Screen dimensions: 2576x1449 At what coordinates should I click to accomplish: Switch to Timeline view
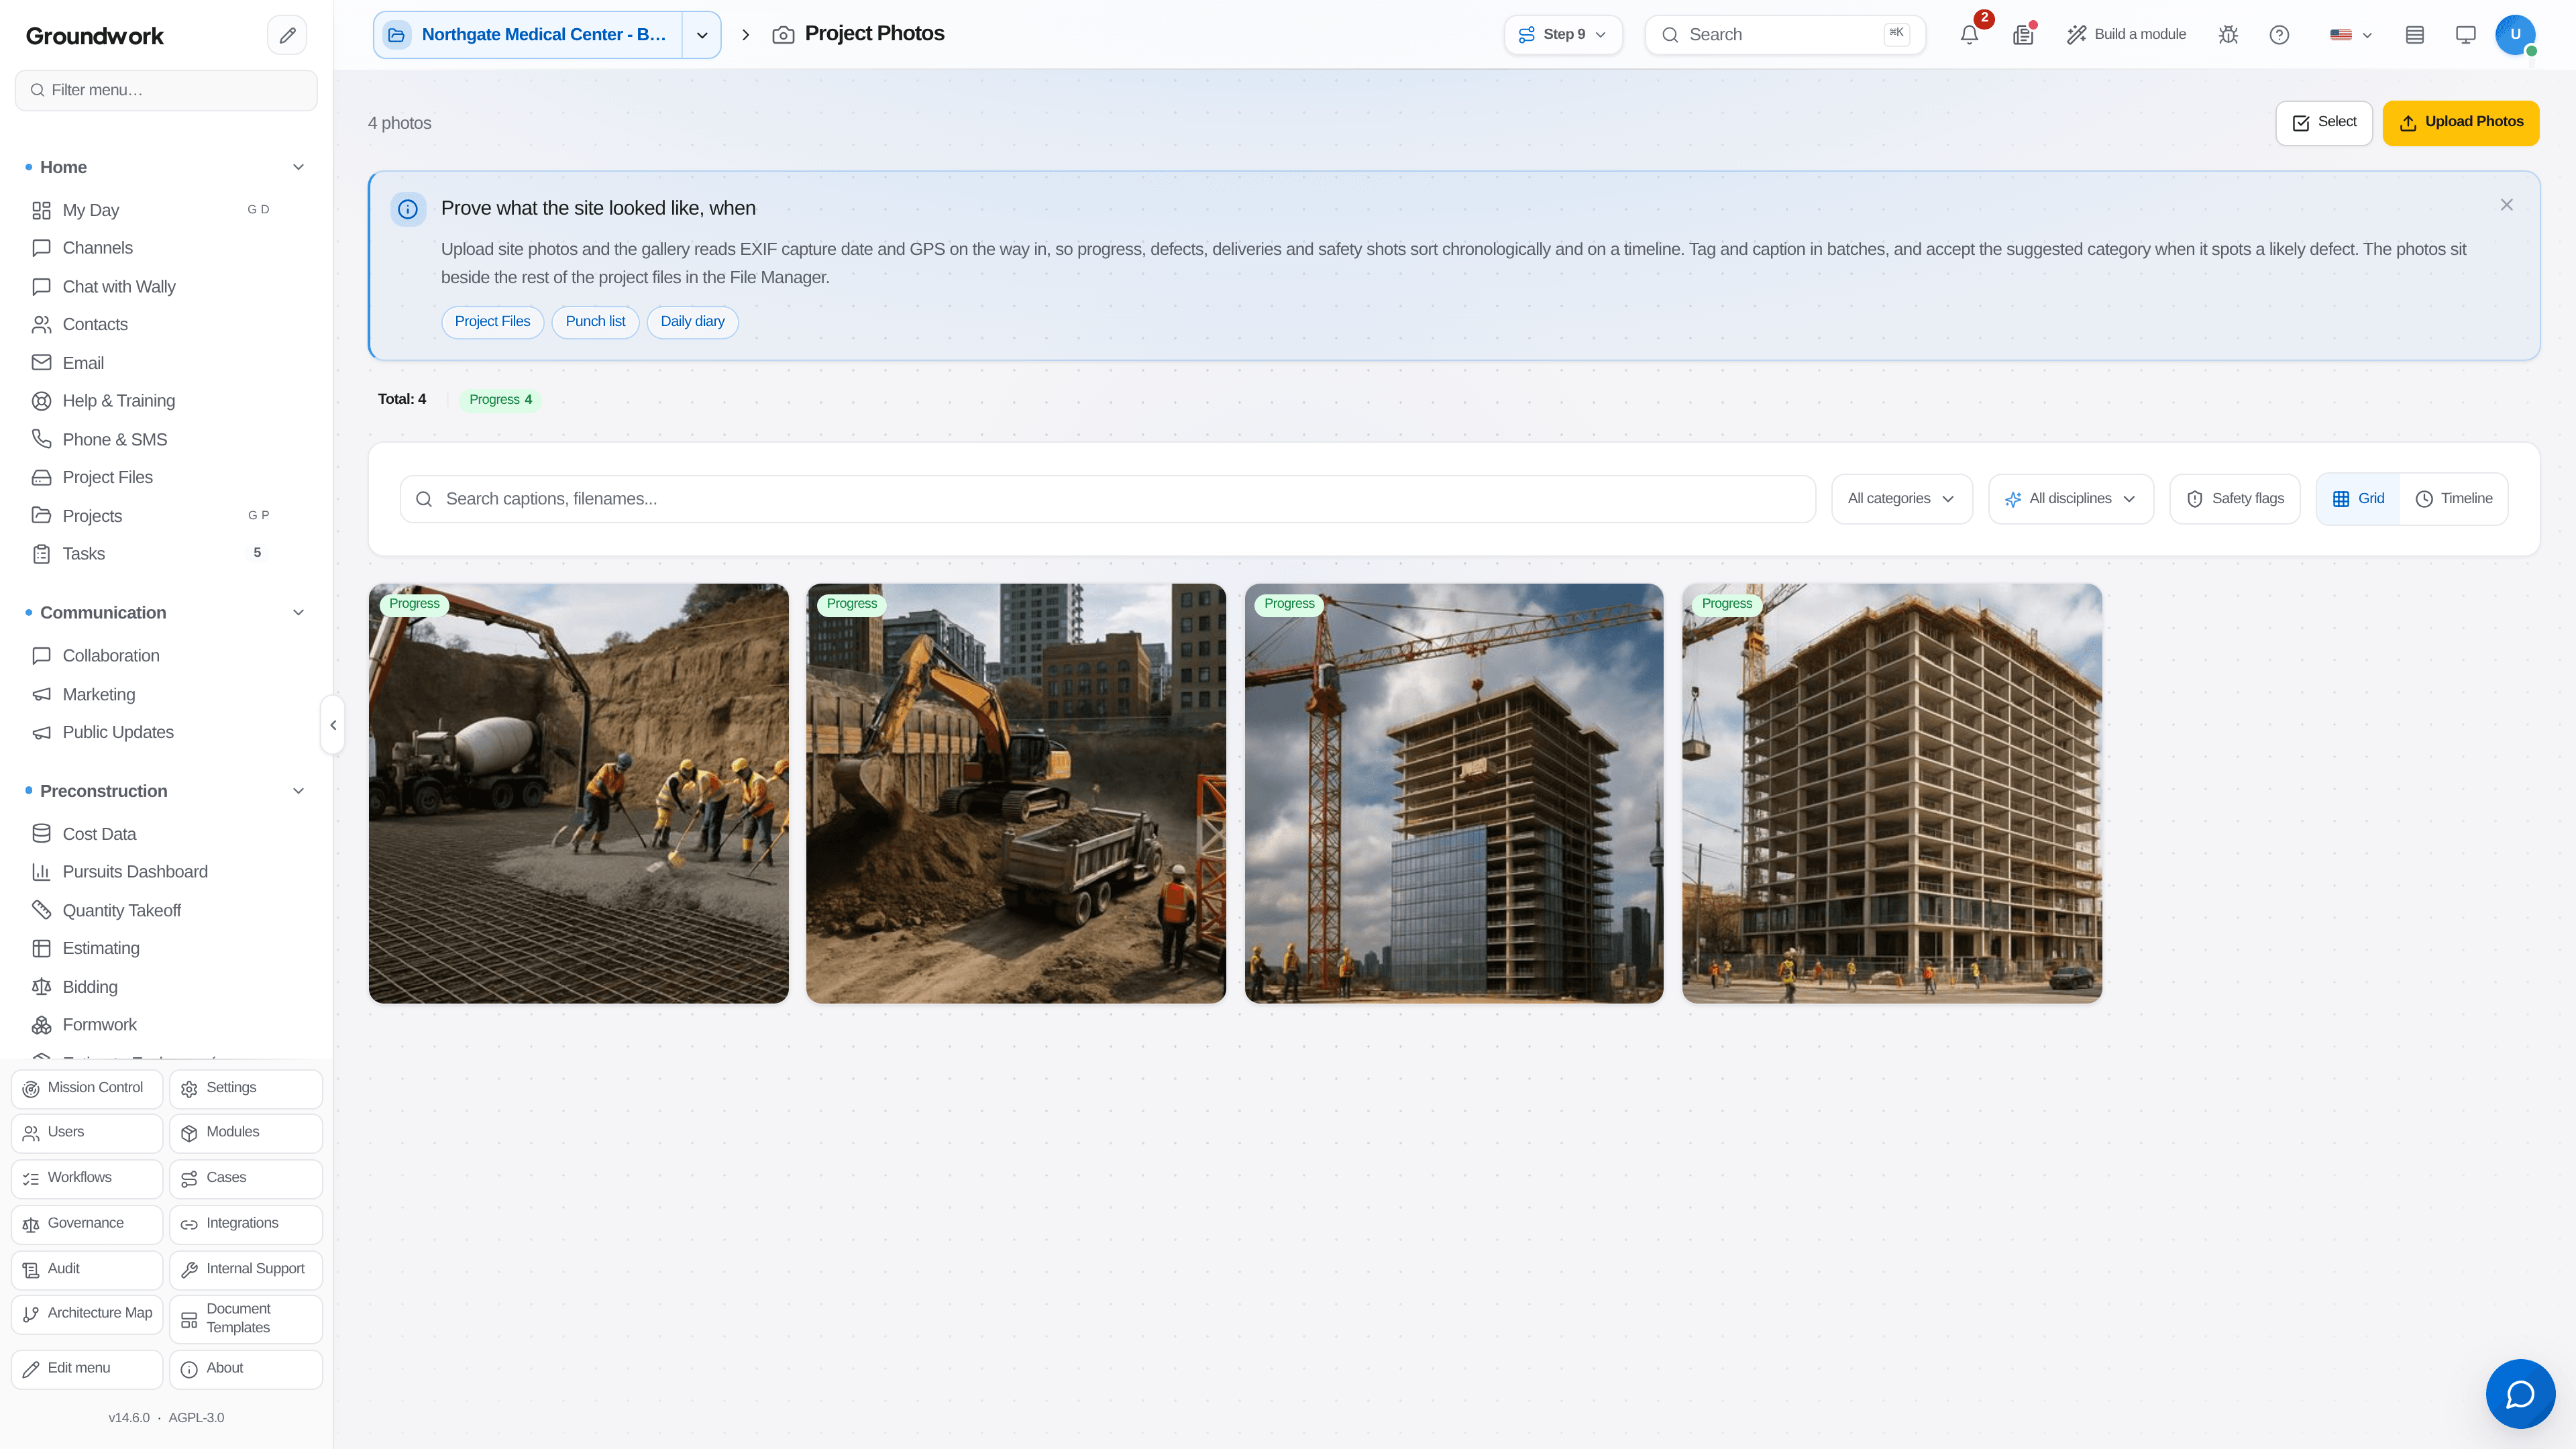[x=2454, y=499]
